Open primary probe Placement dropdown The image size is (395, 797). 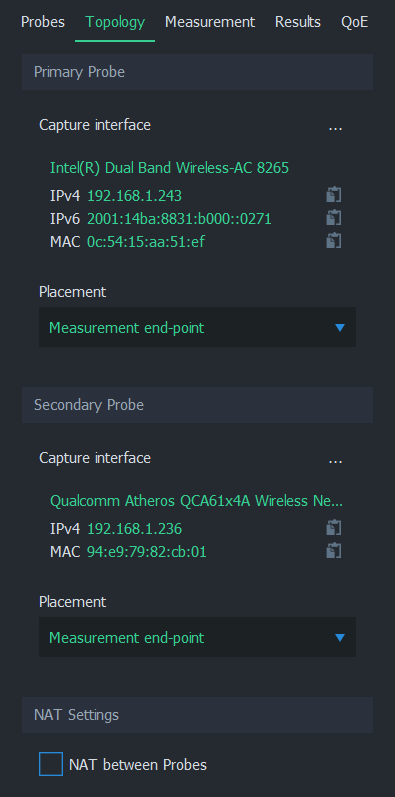(x=197, y=327)
